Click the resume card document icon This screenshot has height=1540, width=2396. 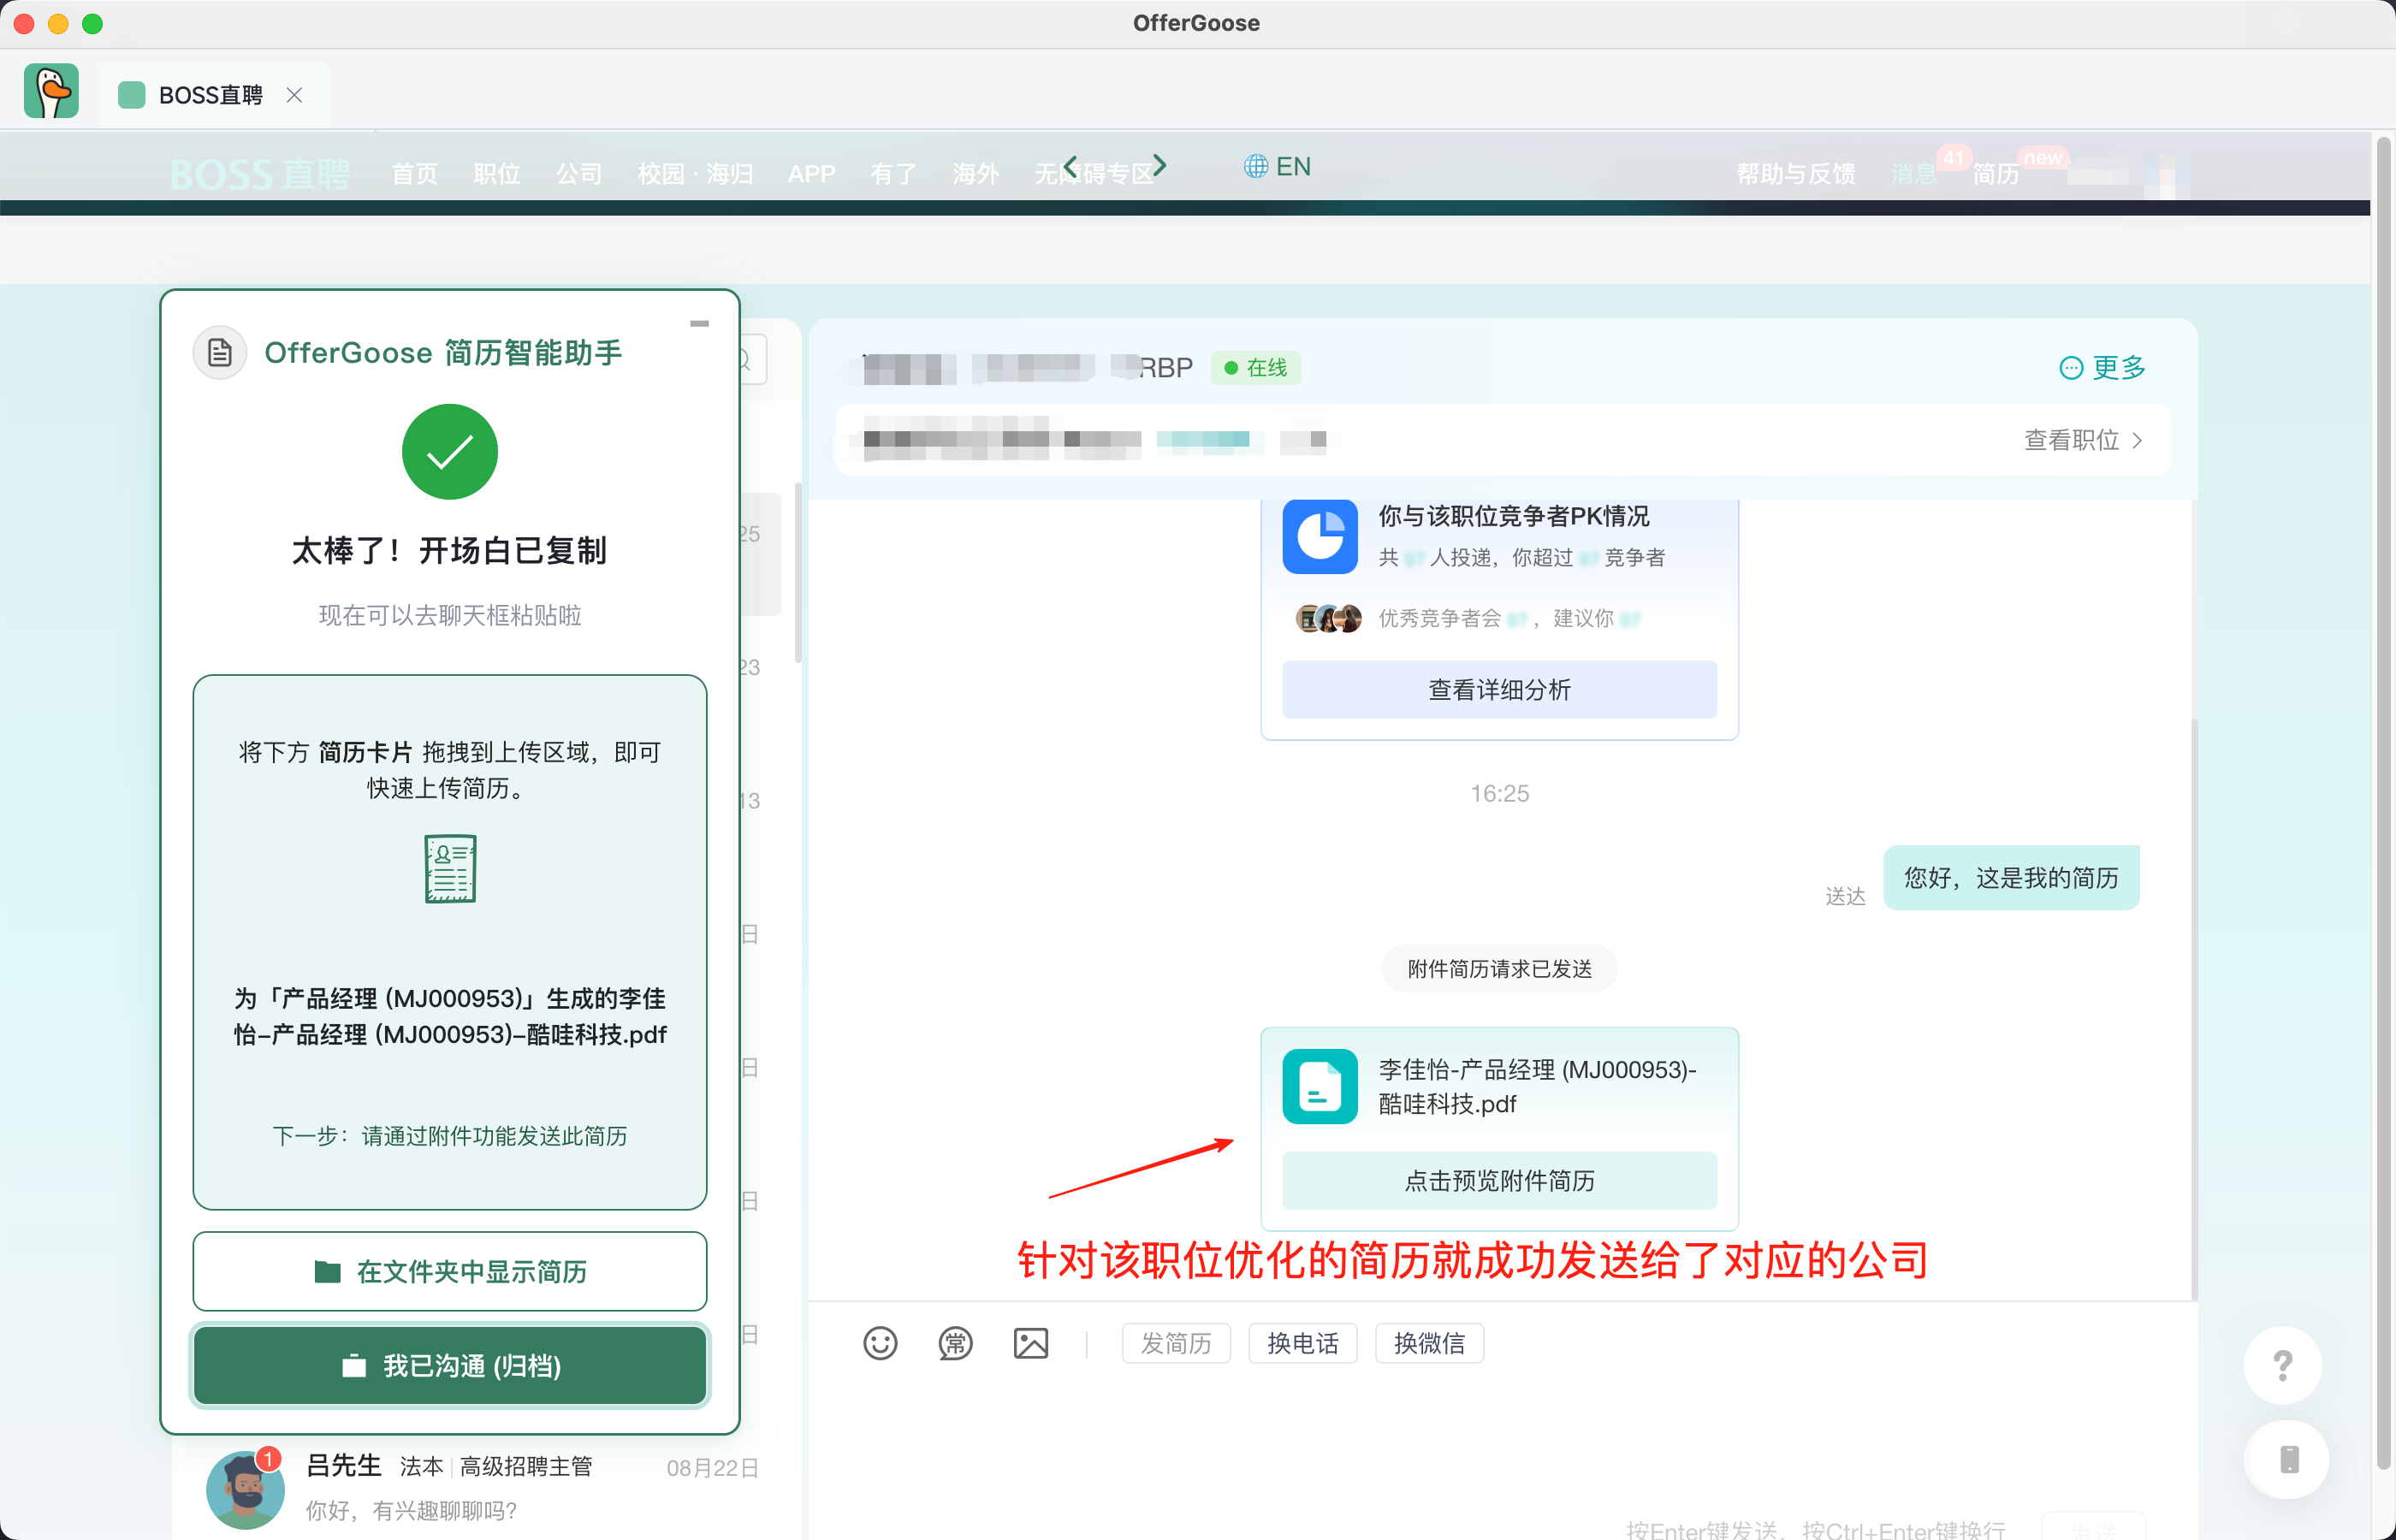(x=450, y=868)
